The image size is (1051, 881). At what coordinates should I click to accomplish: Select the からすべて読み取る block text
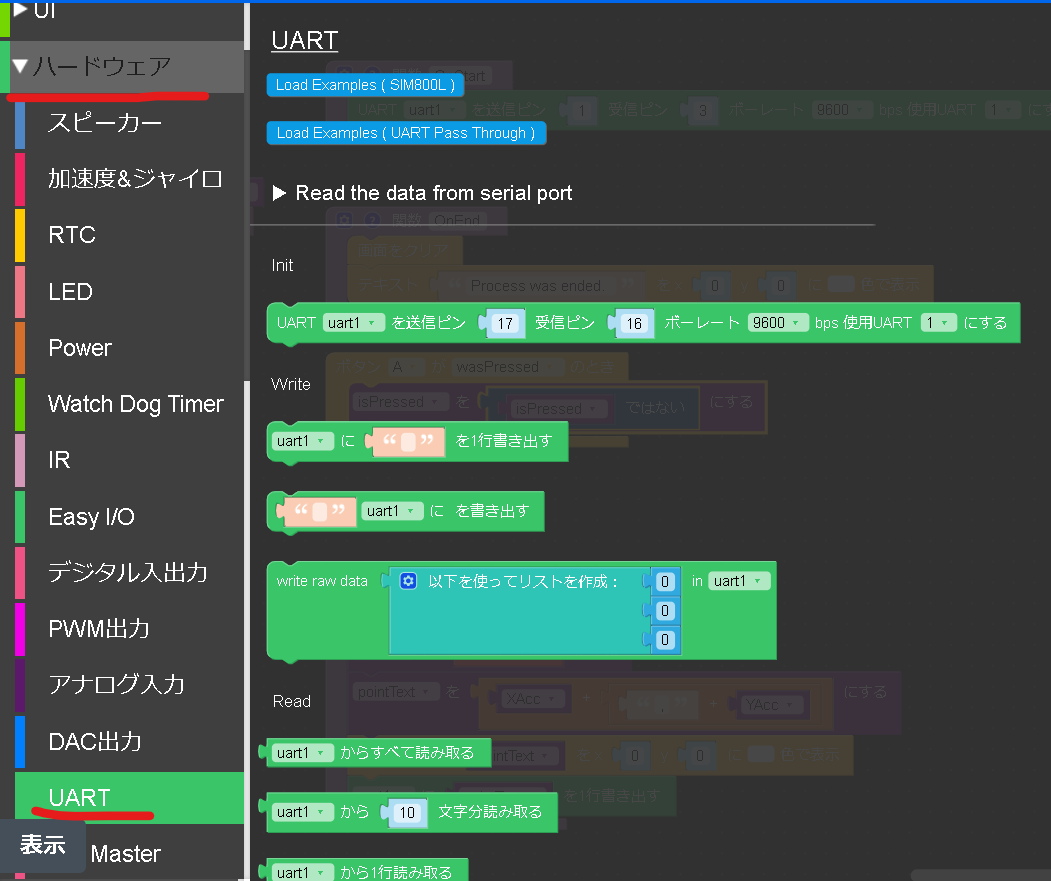point(407,753)
